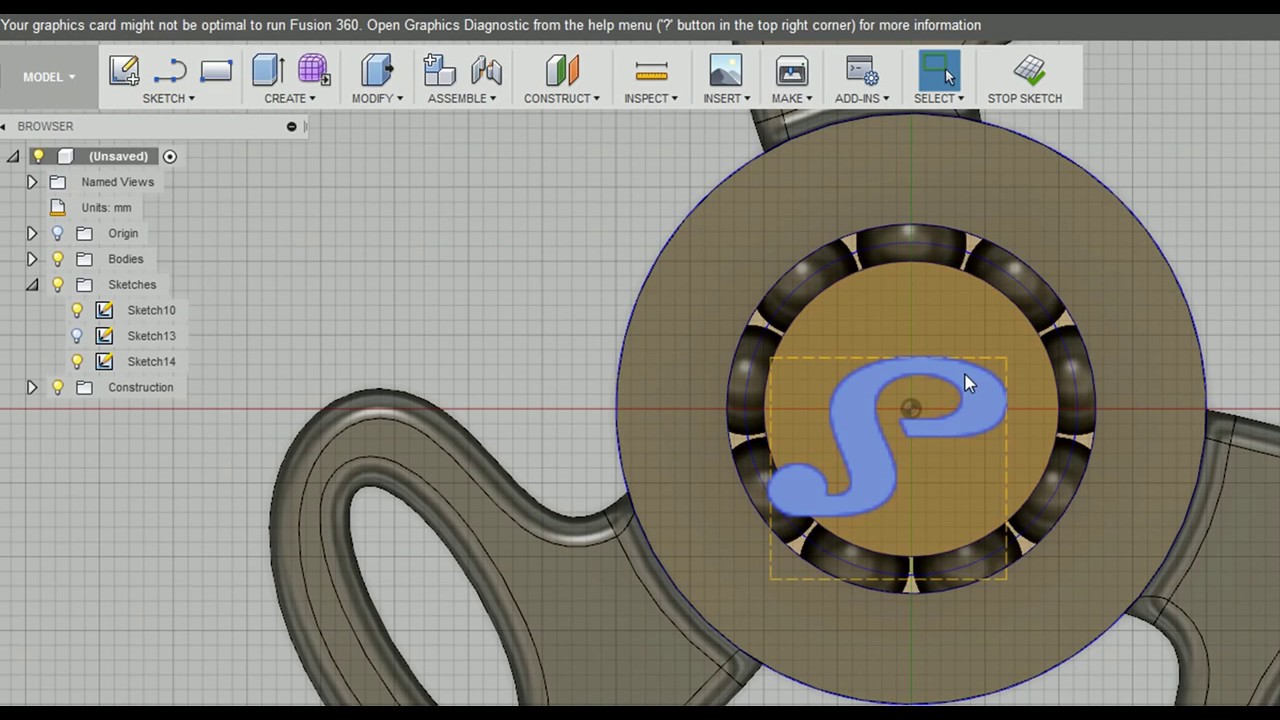
Task: Click the Units document icon
Action: tap(58, 207)
